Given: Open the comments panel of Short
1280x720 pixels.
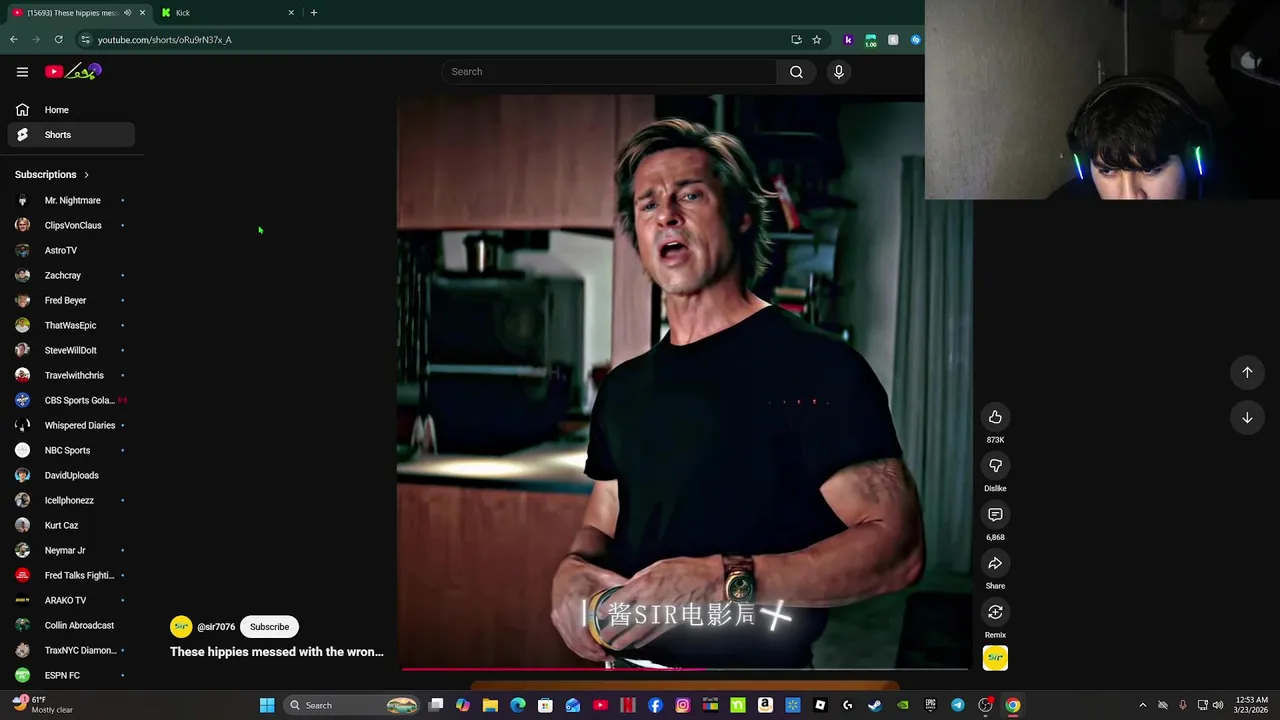Looking at the screenshot, I should point(995,515).
